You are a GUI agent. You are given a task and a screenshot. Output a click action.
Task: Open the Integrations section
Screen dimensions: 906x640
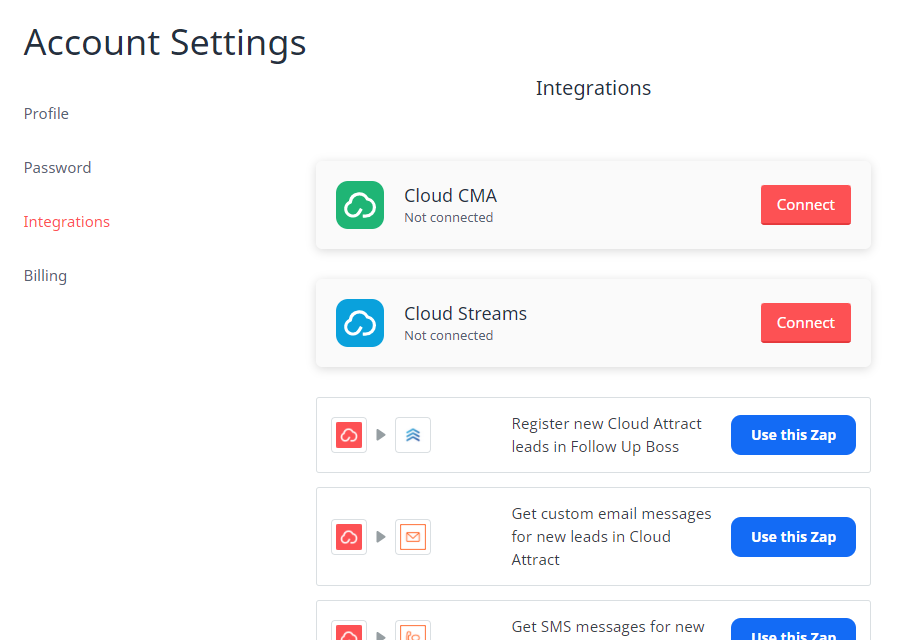(x=66, y=221)
